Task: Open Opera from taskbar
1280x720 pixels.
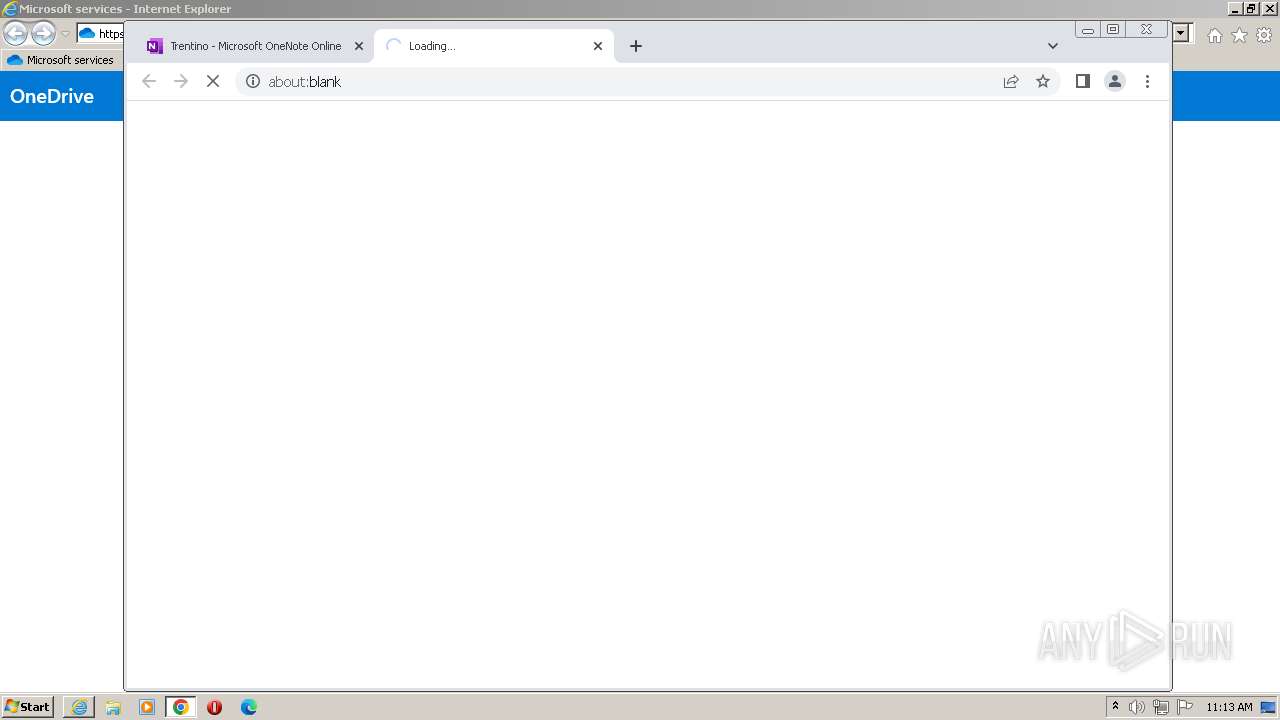Action: (x=214, y=707)
